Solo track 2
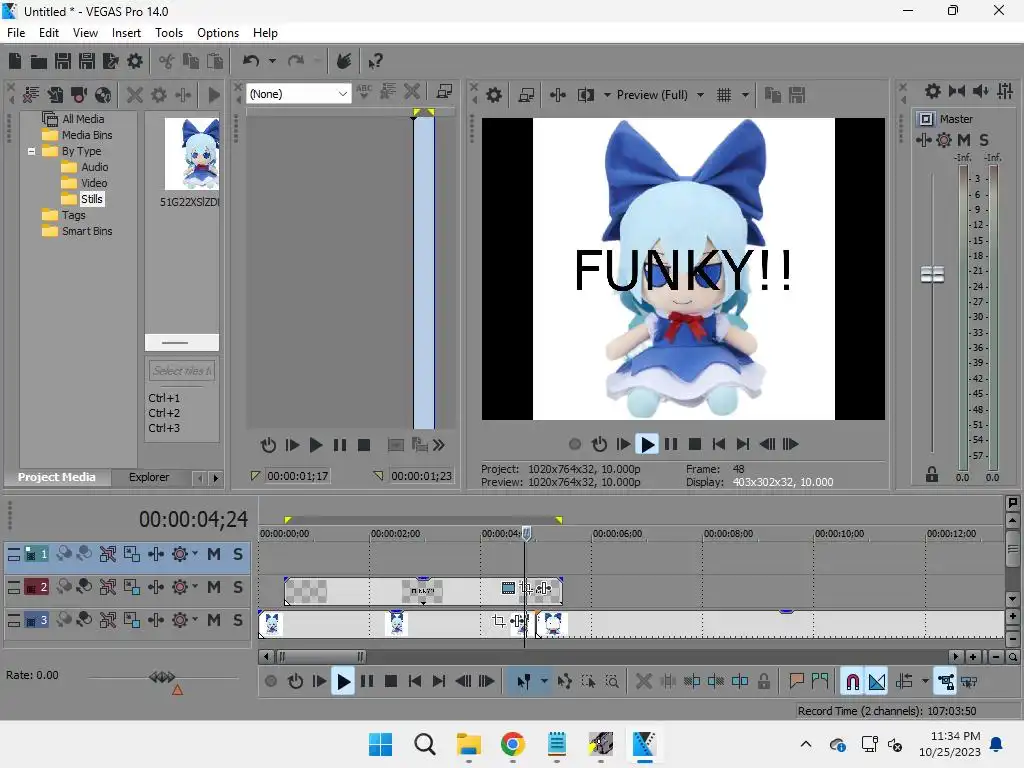Image resolution: width=1024 pixels, height=768 pixels. [238, 587]
